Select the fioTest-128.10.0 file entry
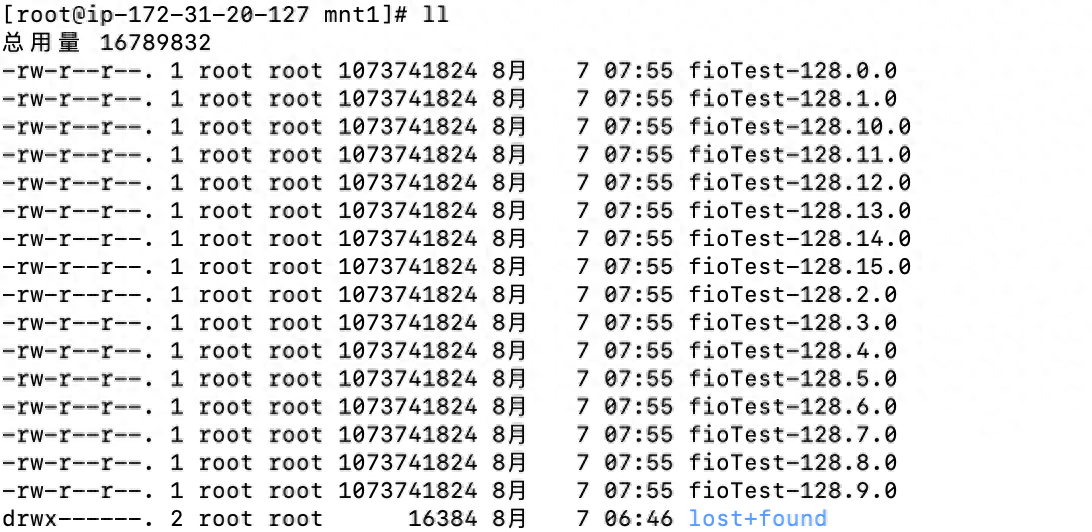Screen dimensions: 1092x532 point(799,127)
